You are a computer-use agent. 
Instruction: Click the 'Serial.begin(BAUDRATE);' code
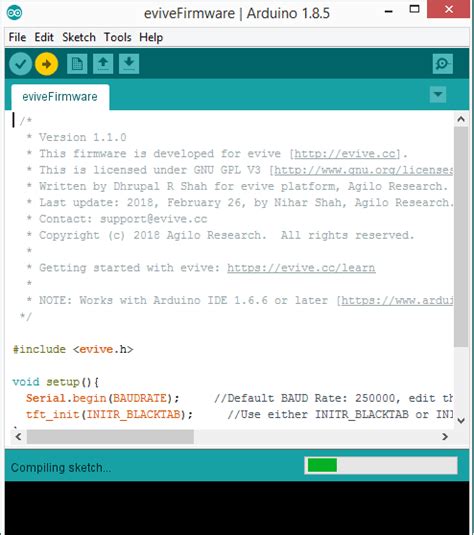coord(103,398)
